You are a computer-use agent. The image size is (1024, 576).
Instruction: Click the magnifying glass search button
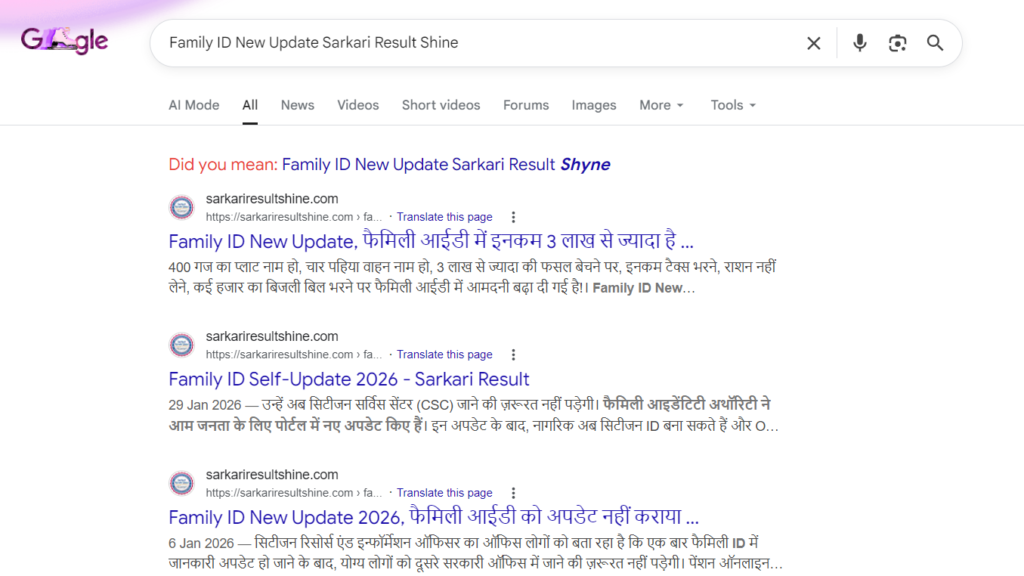tap(935, 43)
